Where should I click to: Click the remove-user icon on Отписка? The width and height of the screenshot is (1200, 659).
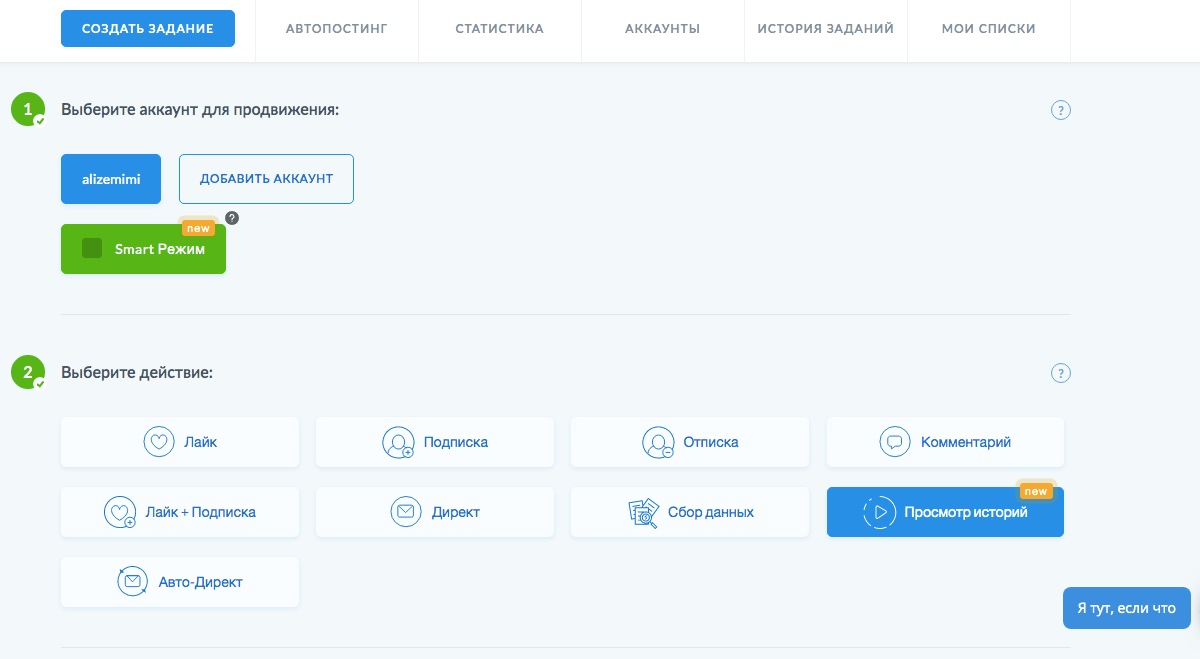(x=658, y=442)
